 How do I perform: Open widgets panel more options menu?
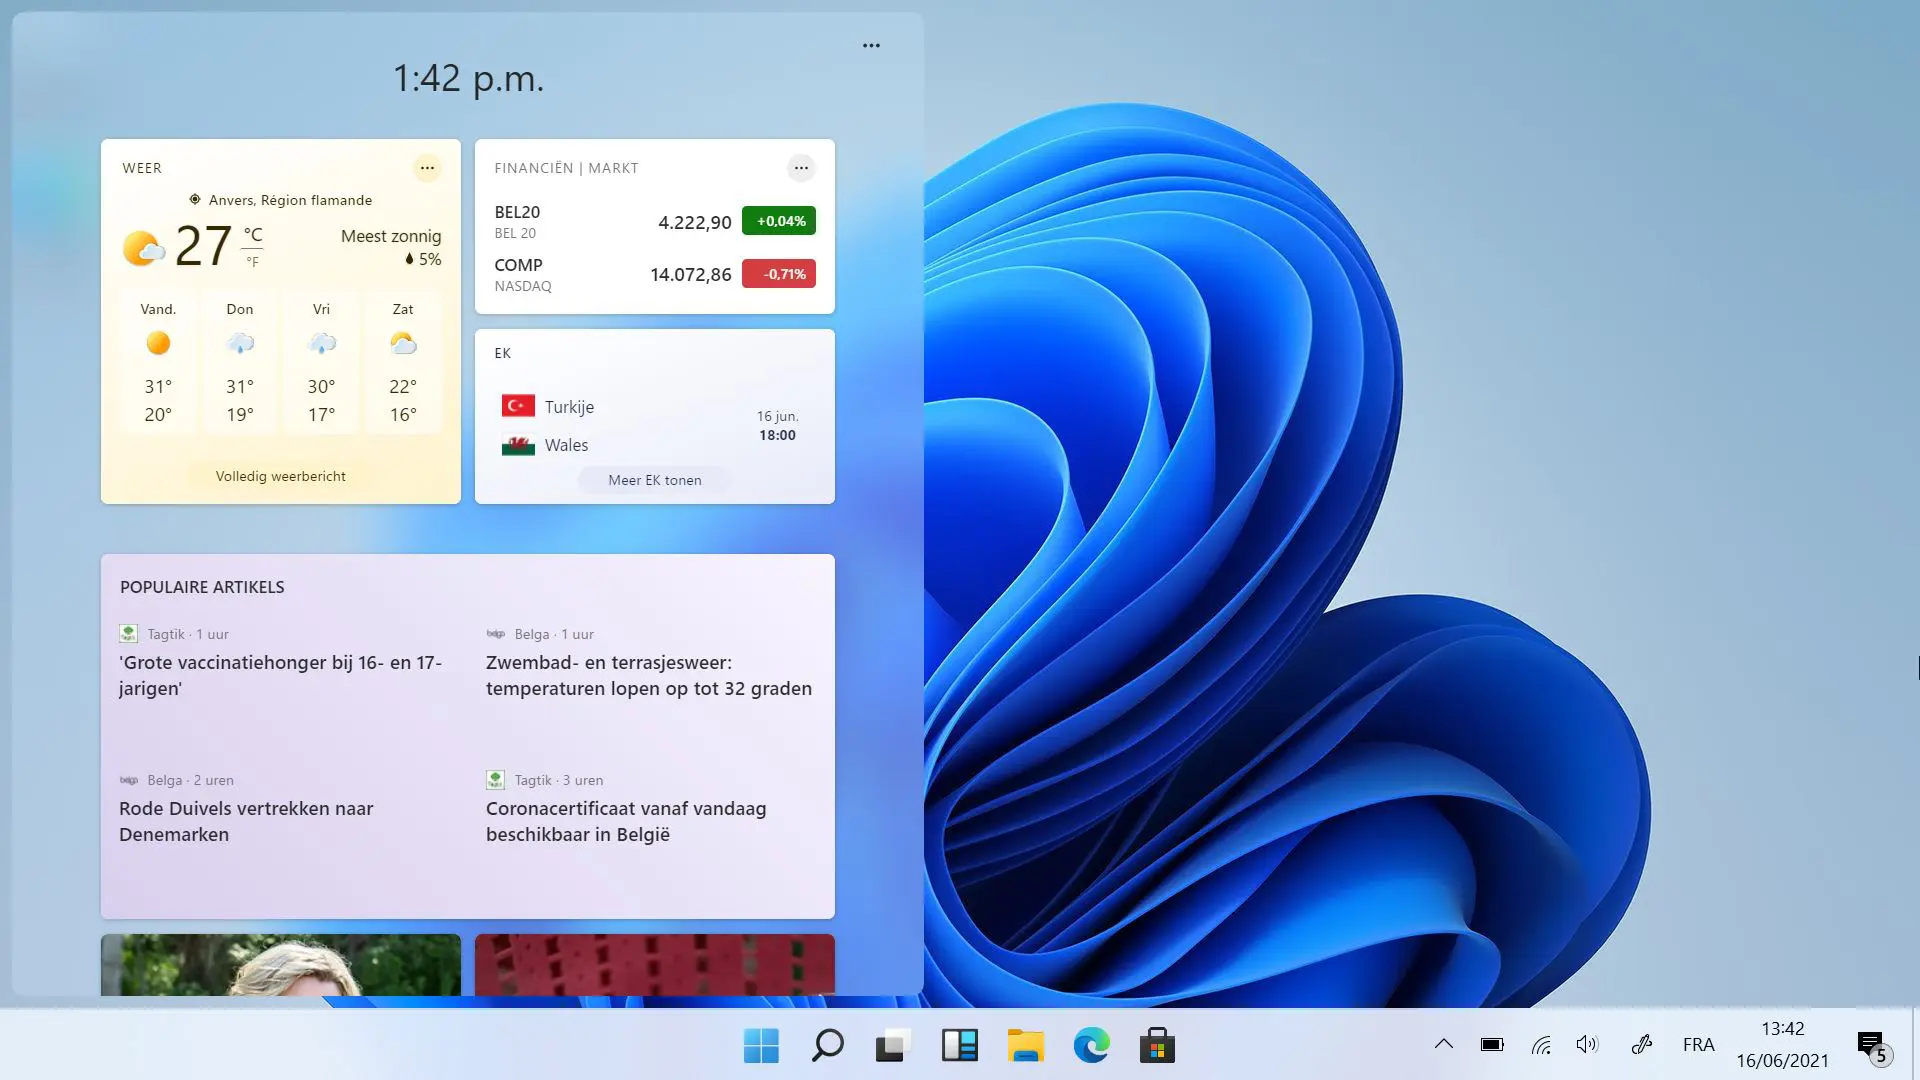point(871,45)
